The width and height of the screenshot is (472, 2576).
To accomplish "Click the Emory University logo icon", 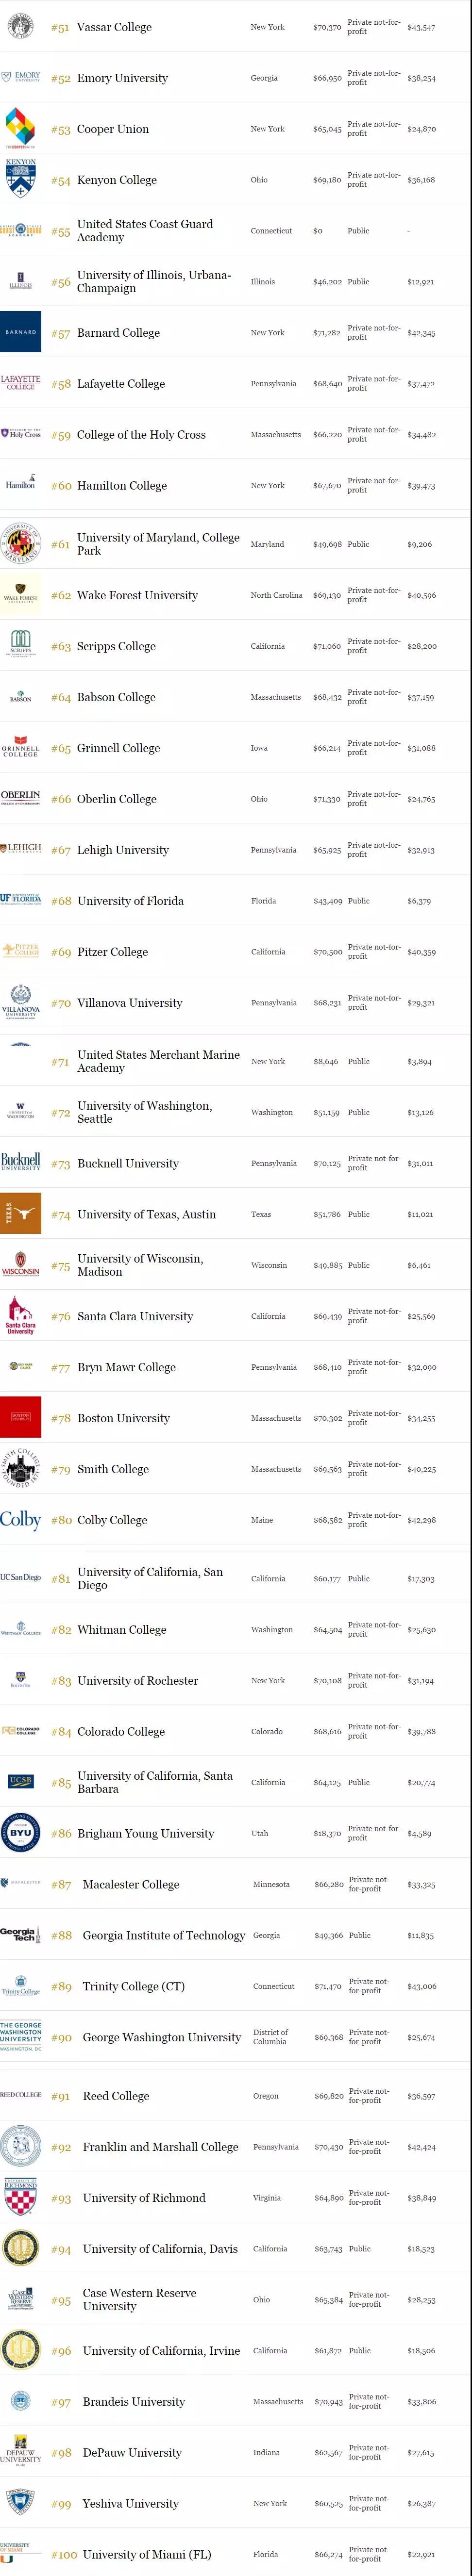I will tap(21, 77).
